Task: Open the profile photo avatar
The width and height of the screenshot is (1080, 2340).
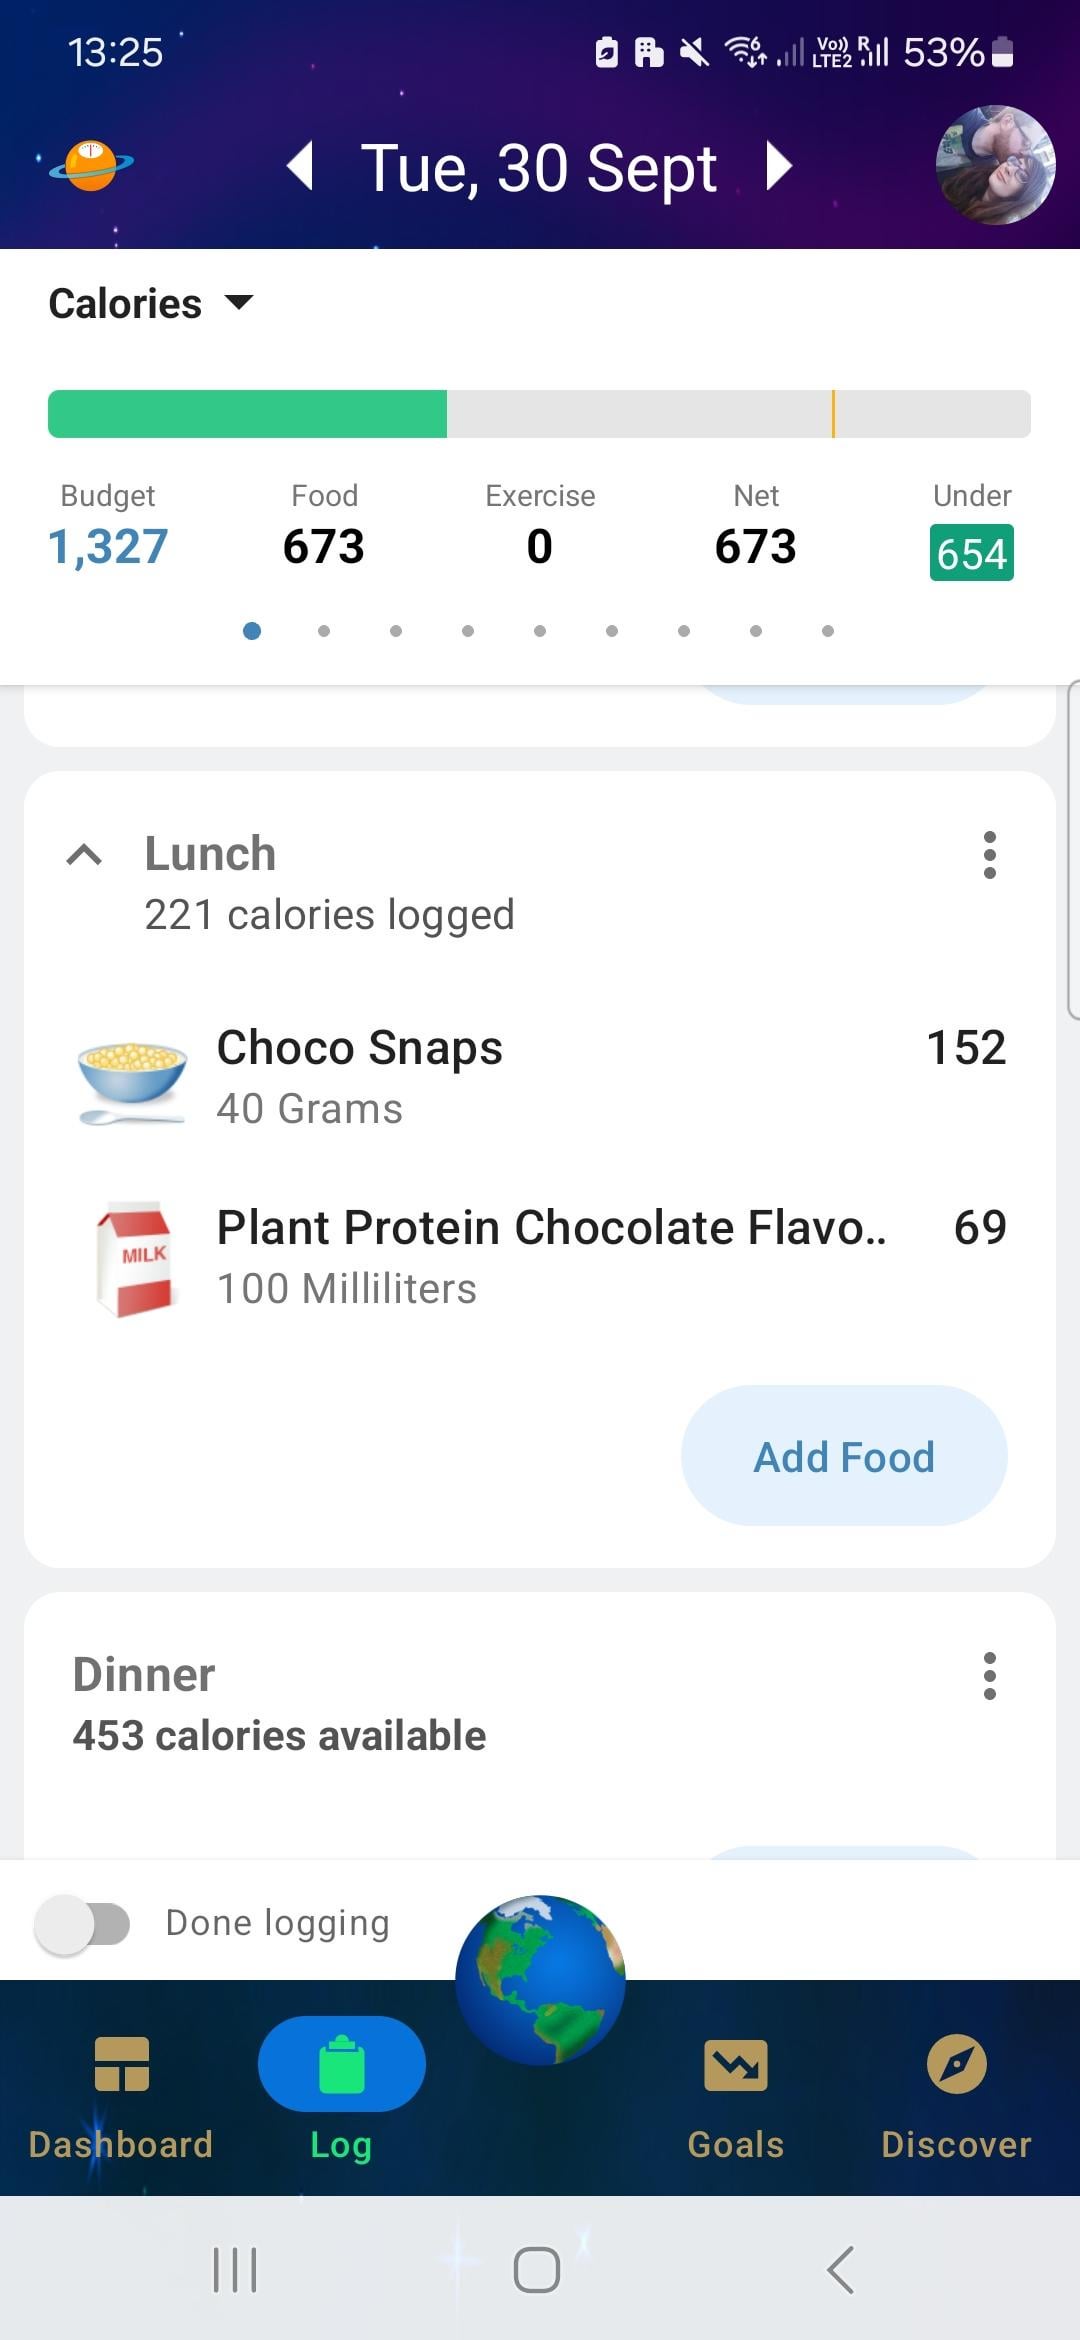Action: pyautogui.click(x=995, y=165)
